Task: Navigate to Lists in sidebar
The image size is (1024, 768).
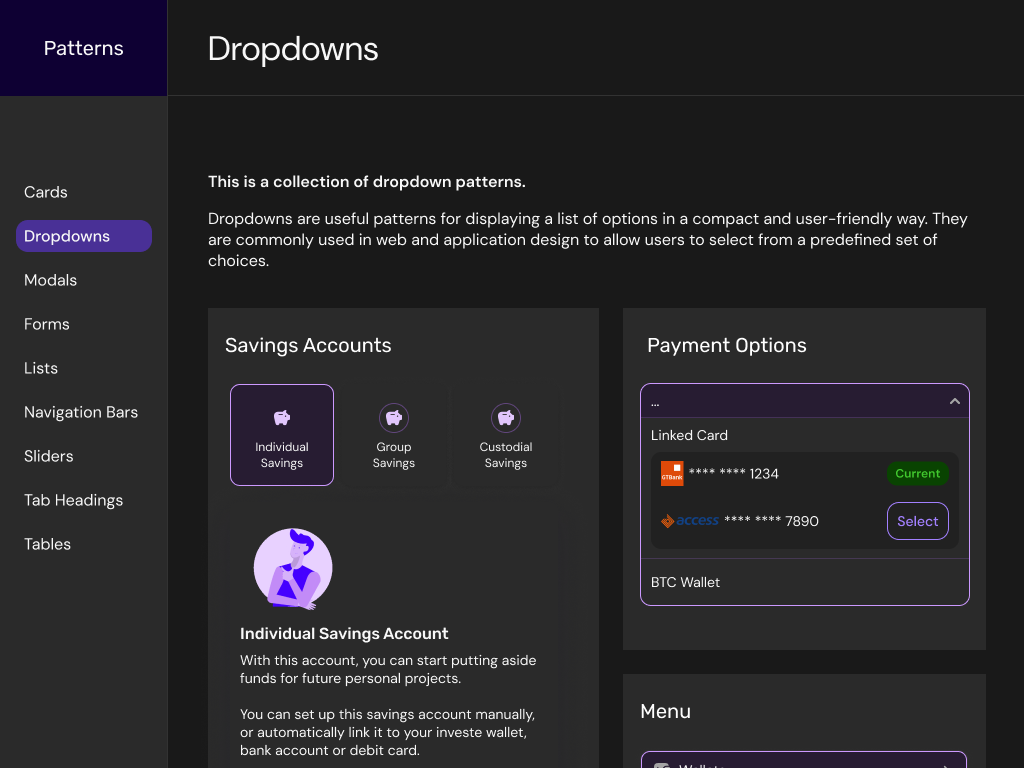Action: [x=41, y=368]
